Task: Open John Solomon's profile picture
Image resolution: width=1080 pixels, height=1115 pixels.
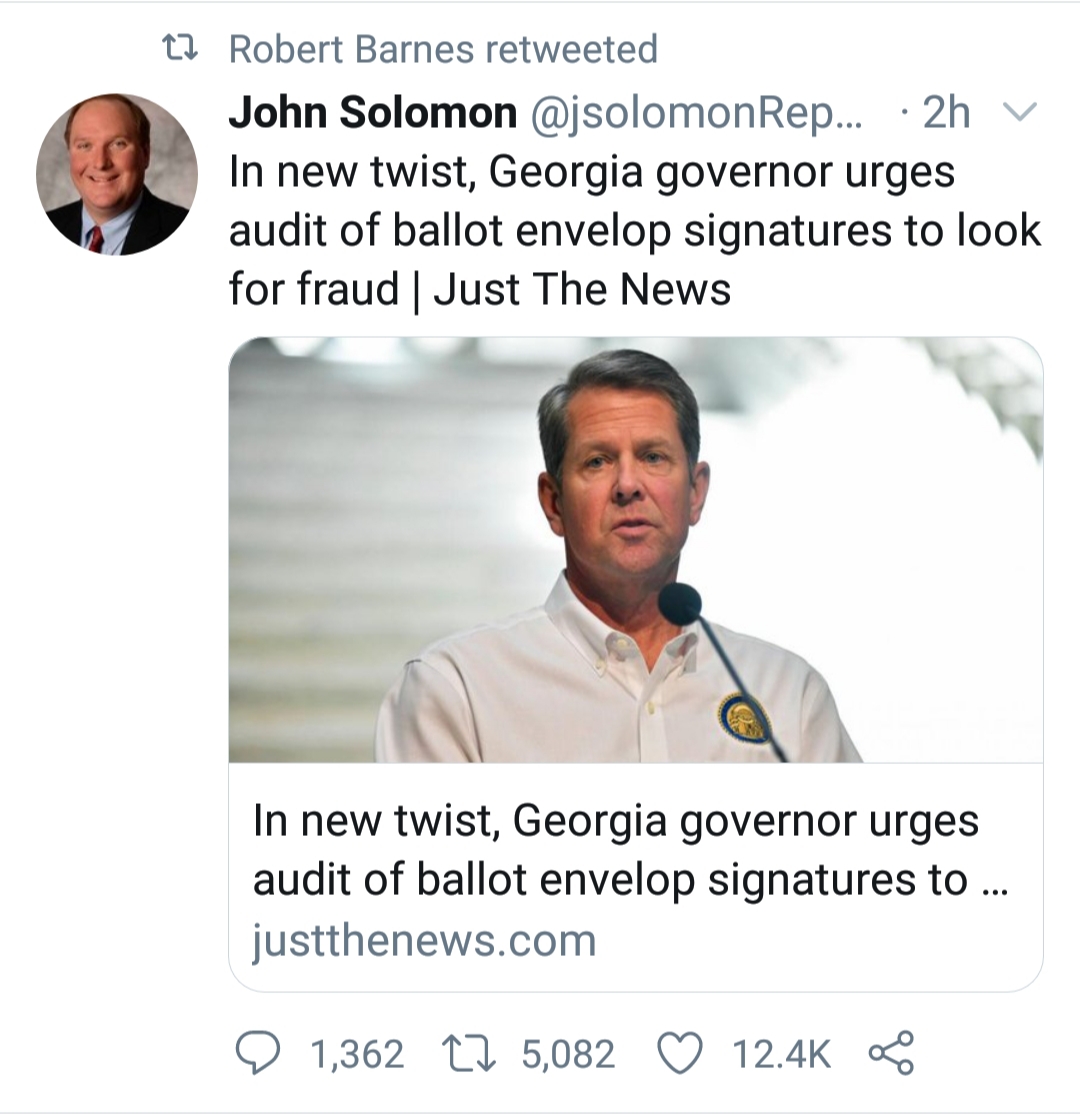Action: click(117, 174)
